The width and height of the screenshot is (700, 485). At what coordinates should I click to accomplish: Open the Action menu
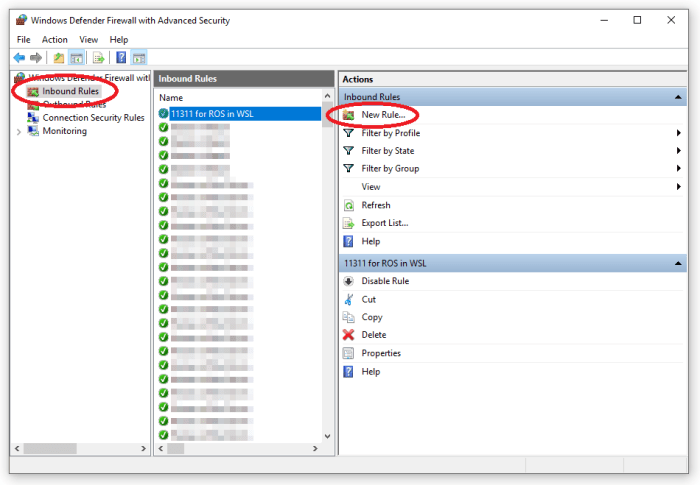[x=54, y=39]
